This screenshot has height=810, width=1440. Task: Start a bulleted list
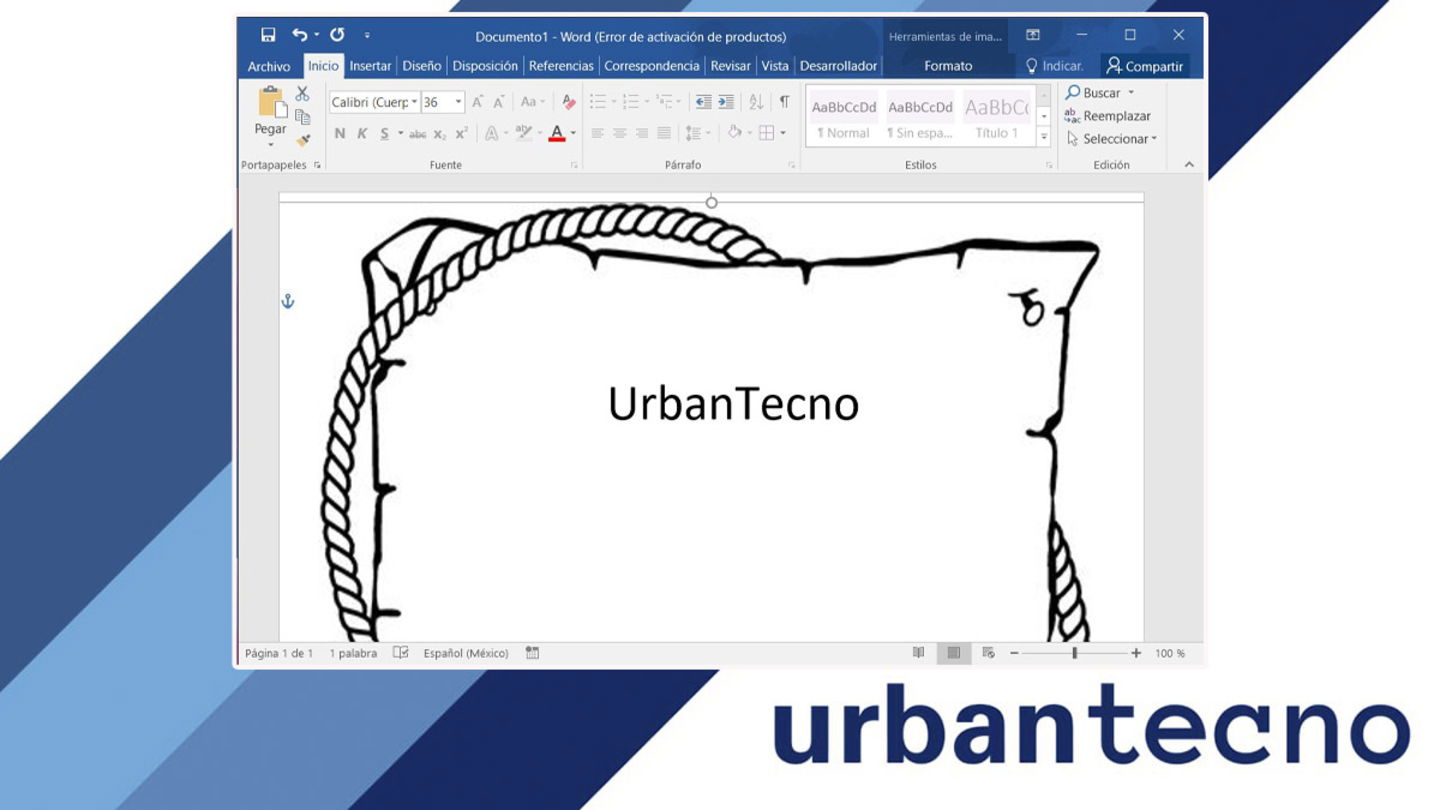pos(598,102)
